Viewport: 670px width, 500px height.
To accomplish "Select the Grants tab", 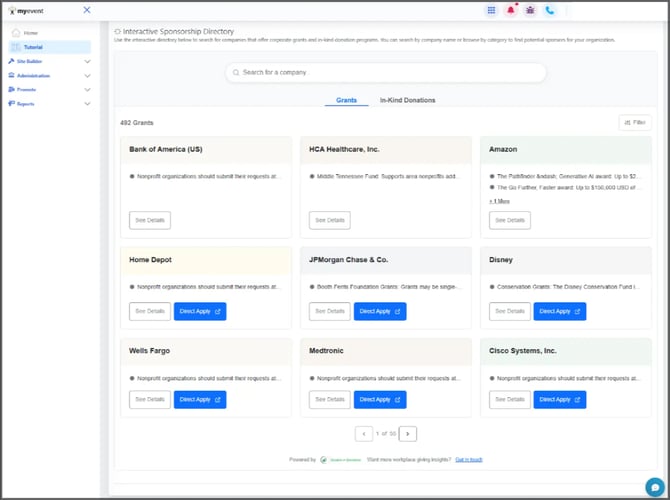I will click(346, 100).
